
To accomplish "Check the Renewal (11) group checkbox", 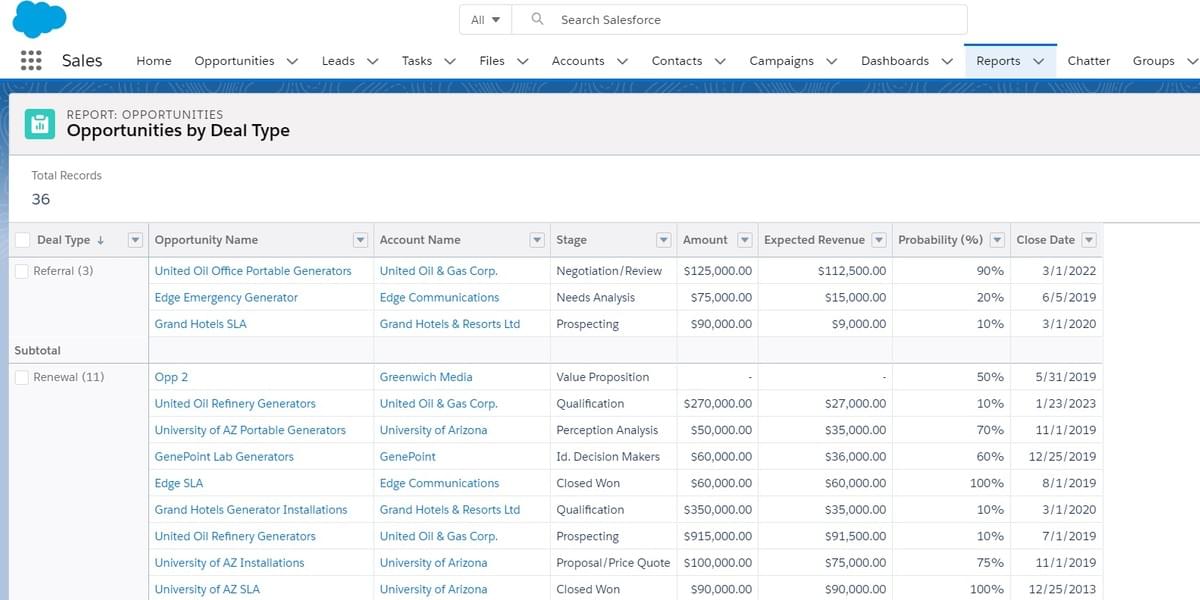I will click(x=22, y=377).
